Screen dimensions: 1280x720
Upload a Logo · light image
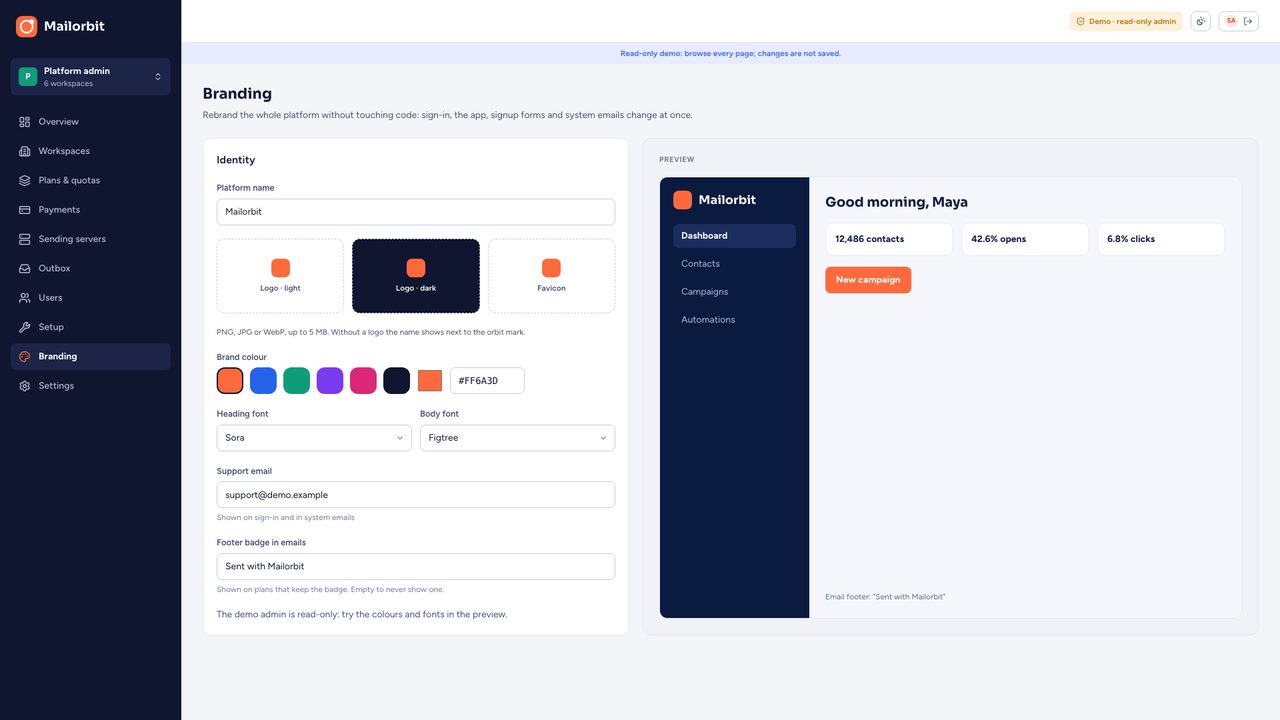(x=280, y=276)
